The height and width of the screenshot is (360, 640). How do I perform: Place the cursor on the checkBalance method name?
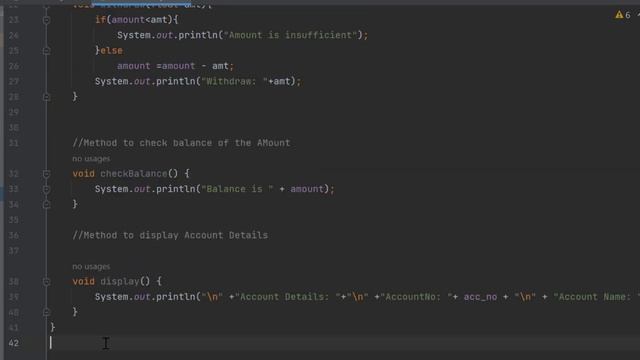[134, 173]
